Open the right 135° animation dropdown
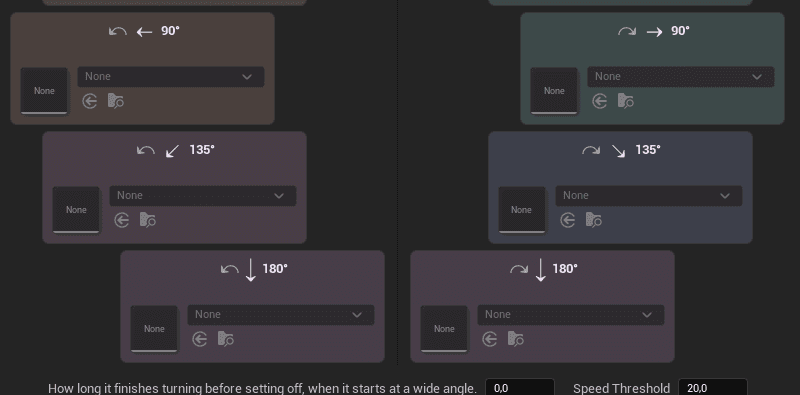 click(649, 195)
